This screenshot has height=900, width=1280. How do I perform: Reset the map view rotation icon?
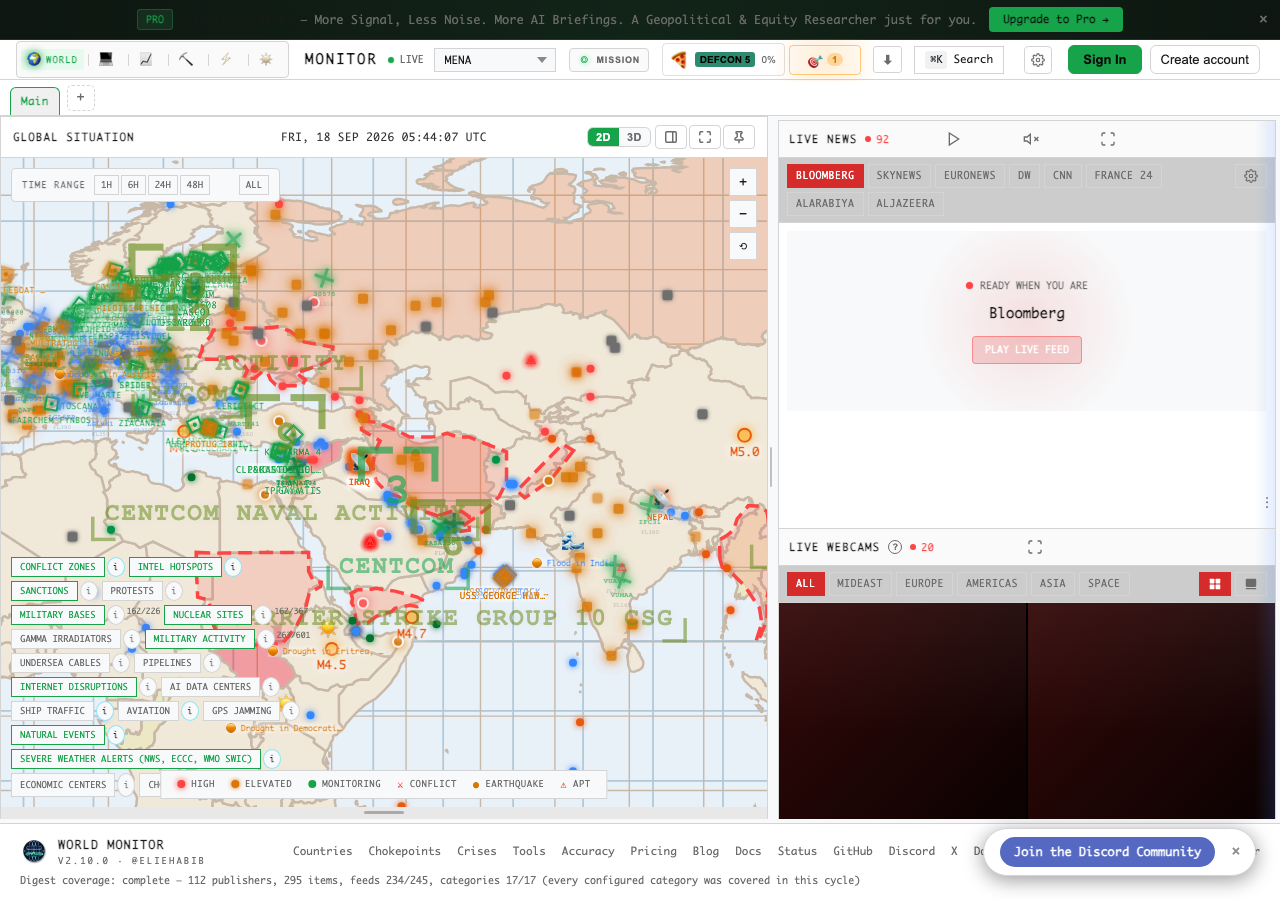coord(743,245)
